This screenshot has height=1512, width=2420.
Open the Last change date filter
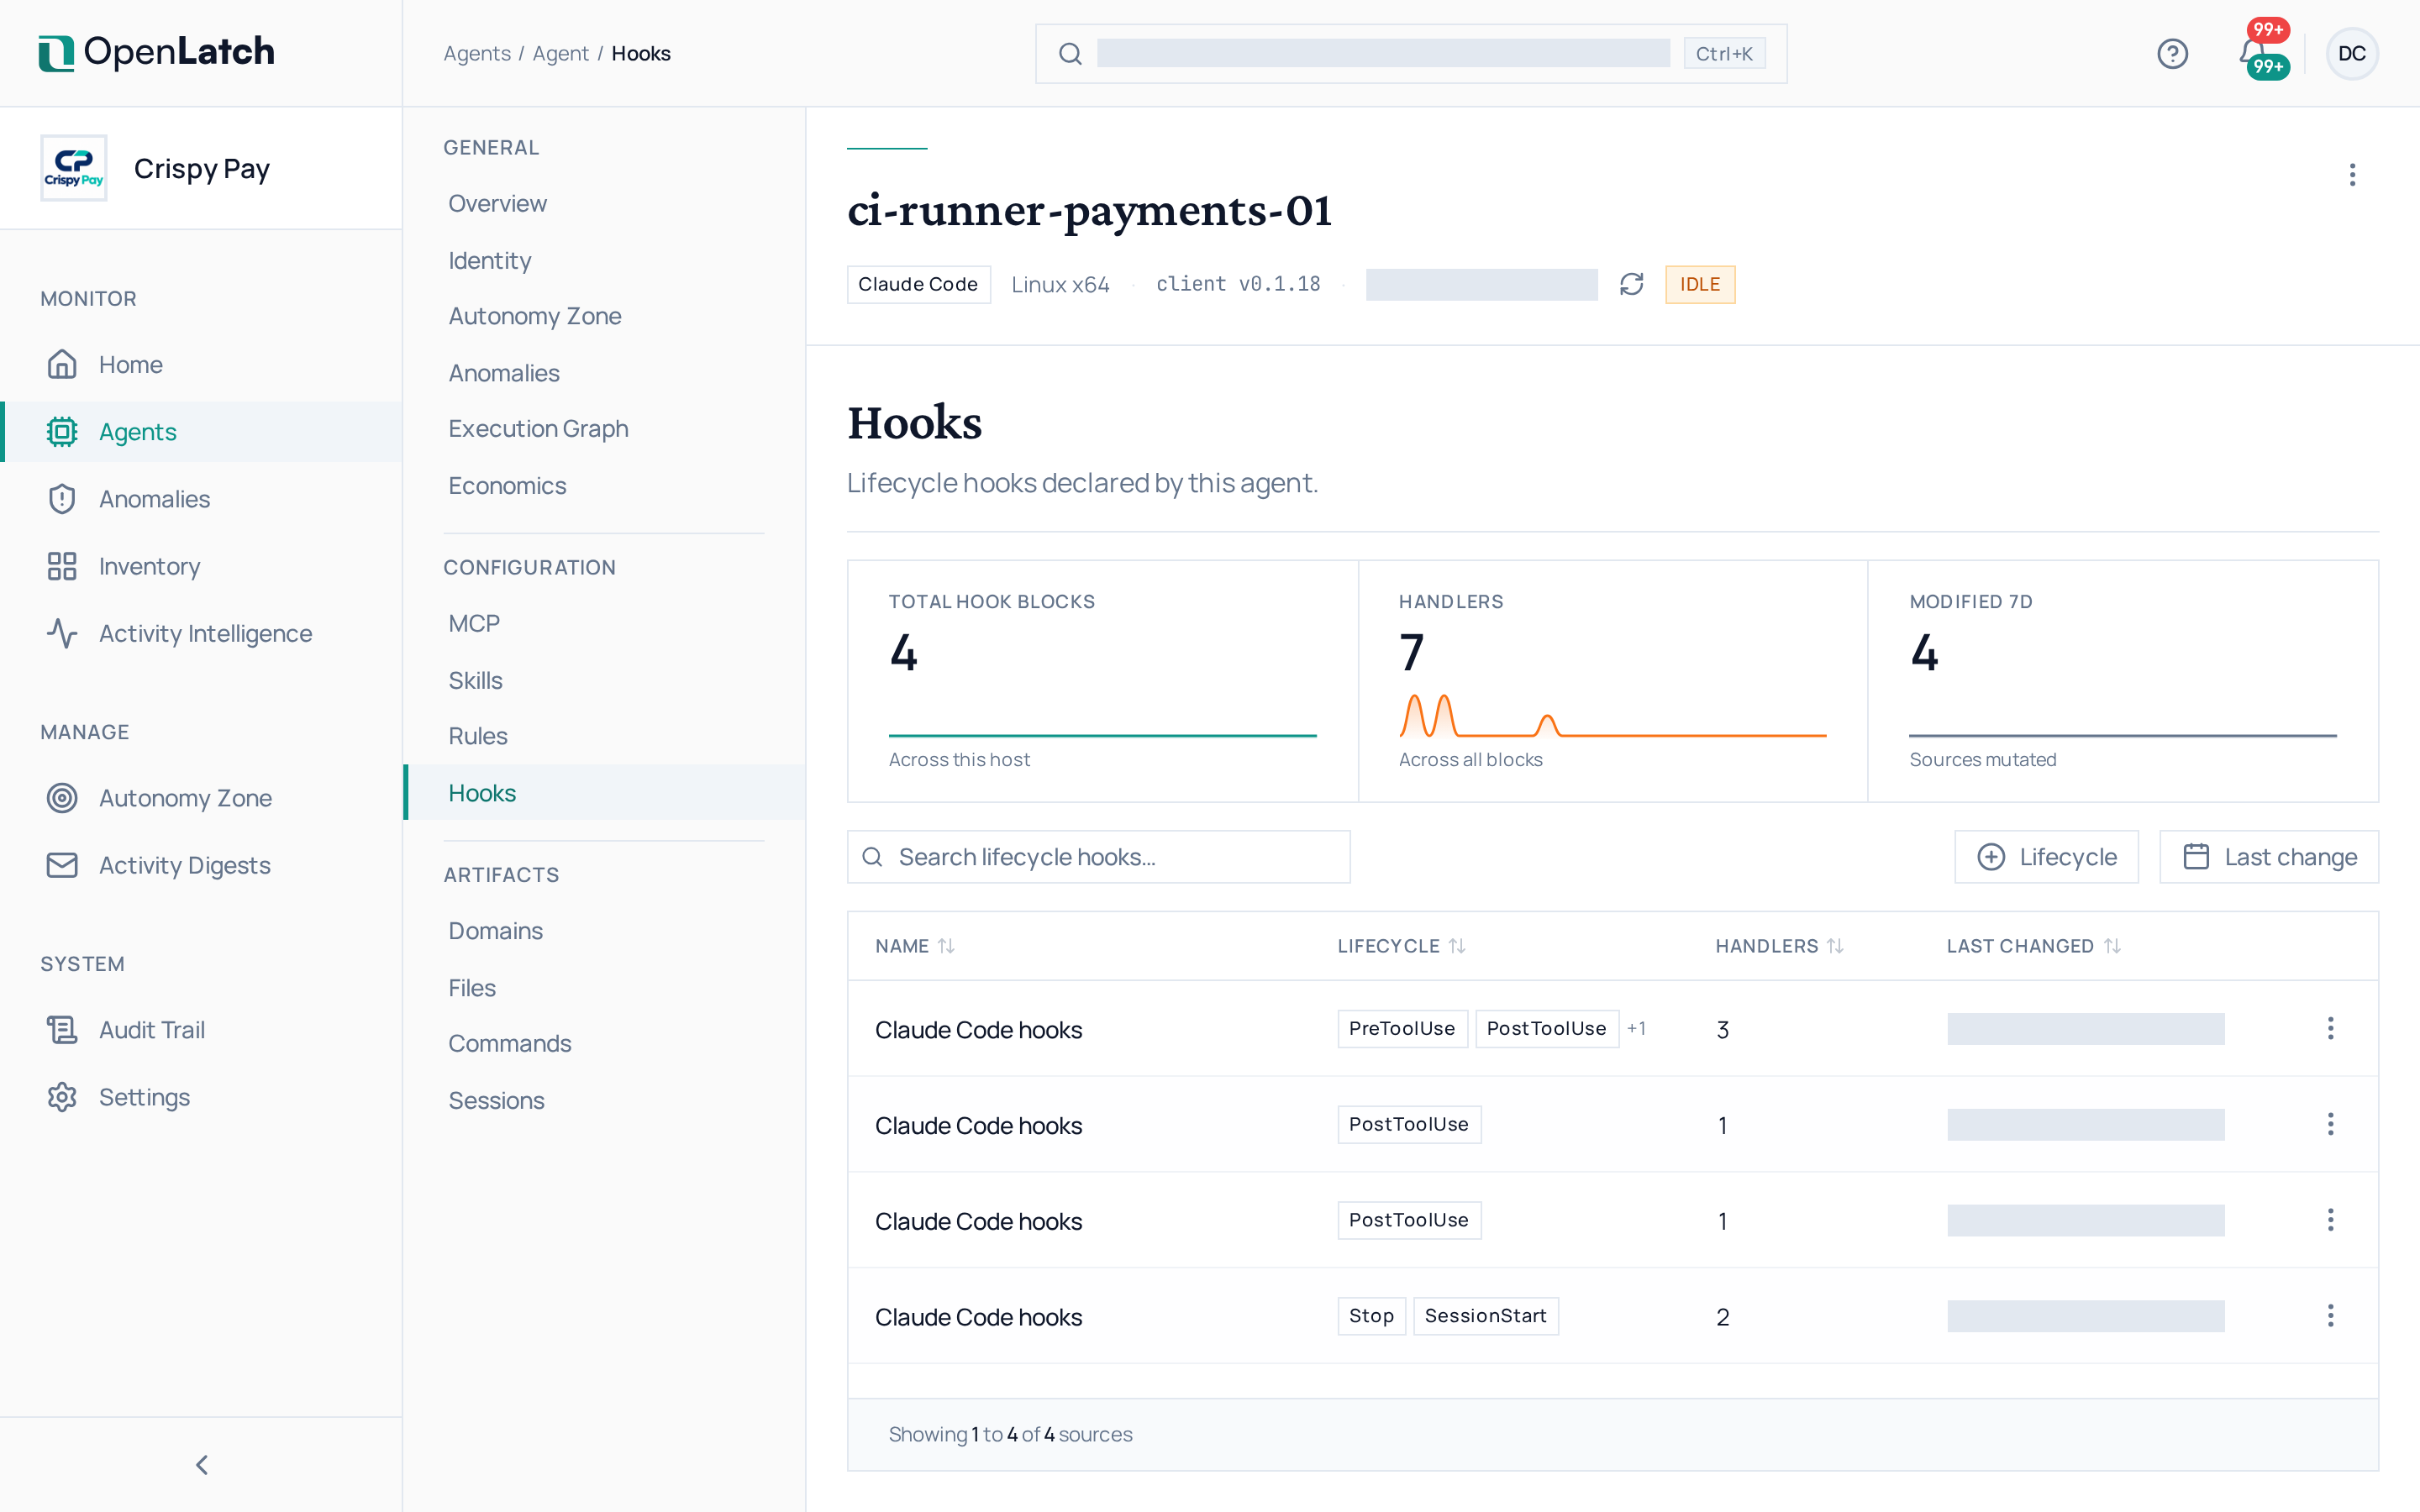coord(2268,857)
